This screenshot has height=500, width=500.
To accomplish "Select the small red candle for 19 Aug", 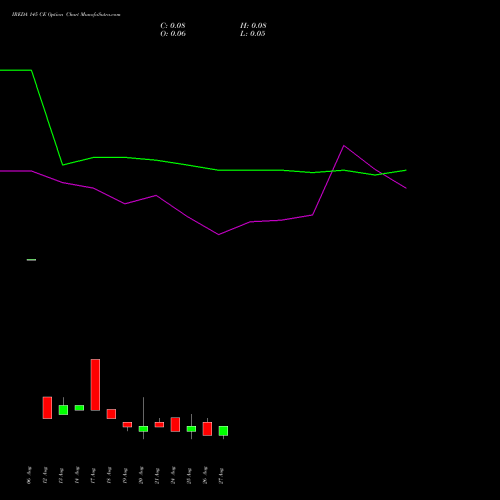I will pyautogui.click(x=127, y=425).
